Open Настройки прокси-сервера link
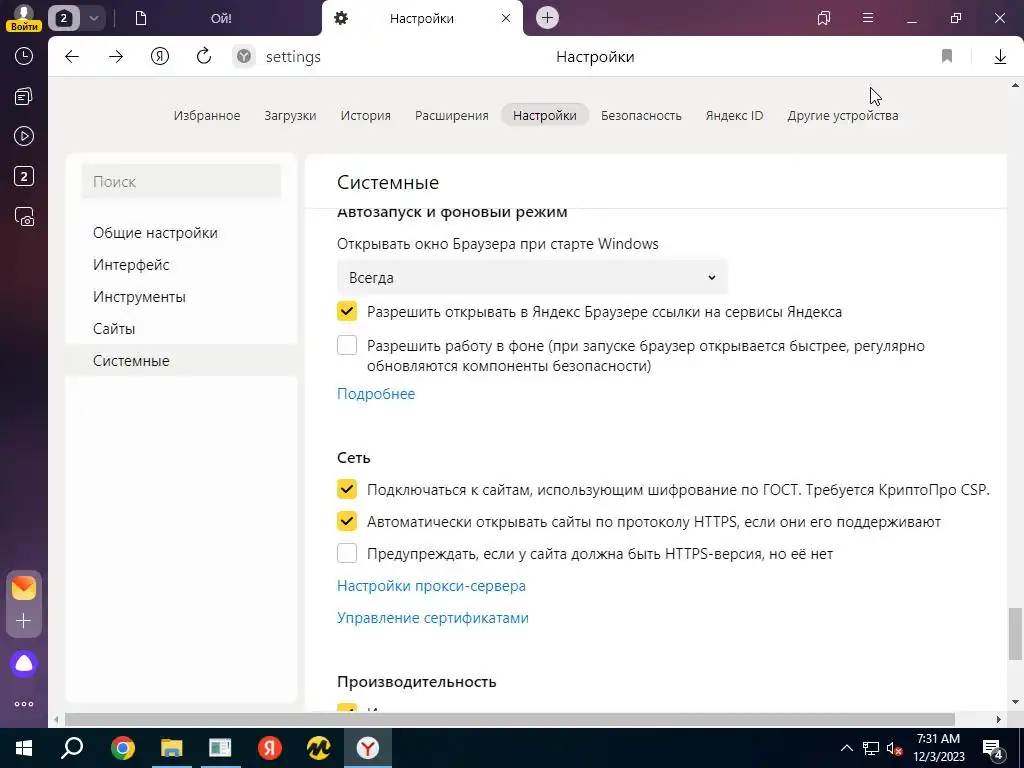Viewport: 1024px width, 768px height. [431, 586]
